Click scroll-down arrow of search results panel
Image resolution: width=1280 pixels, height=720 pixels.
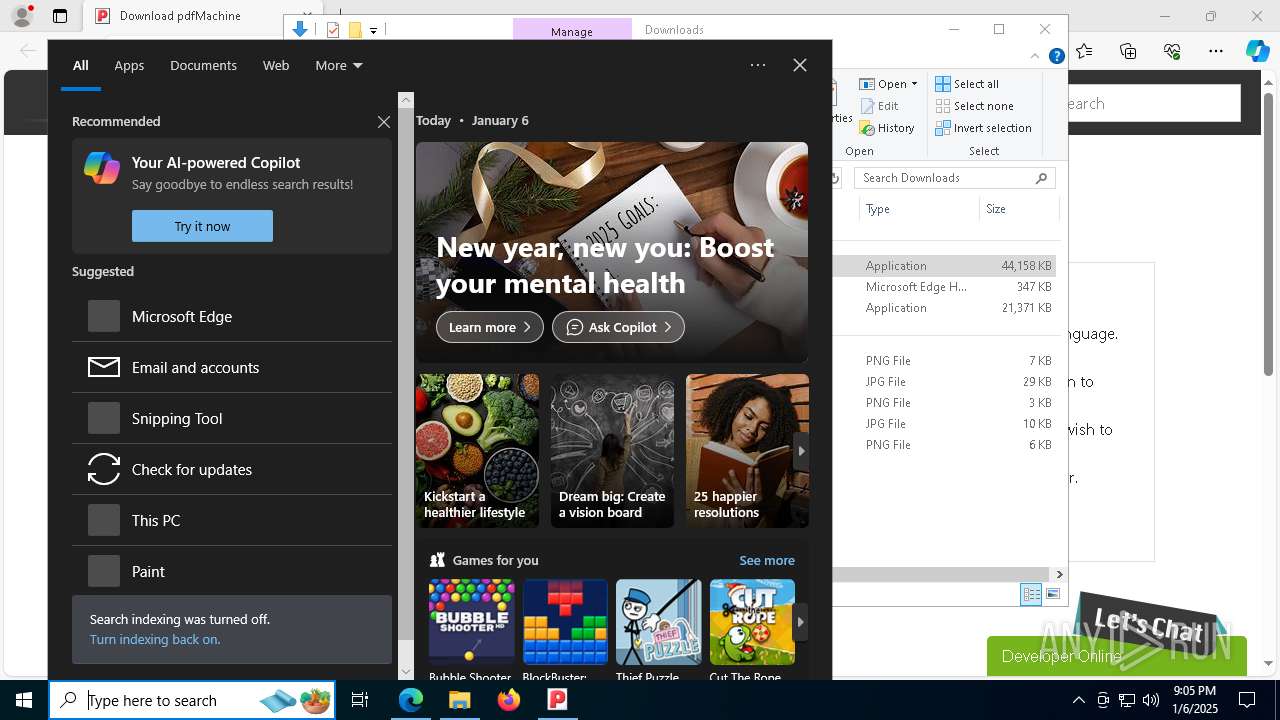[x=406, y=673]
